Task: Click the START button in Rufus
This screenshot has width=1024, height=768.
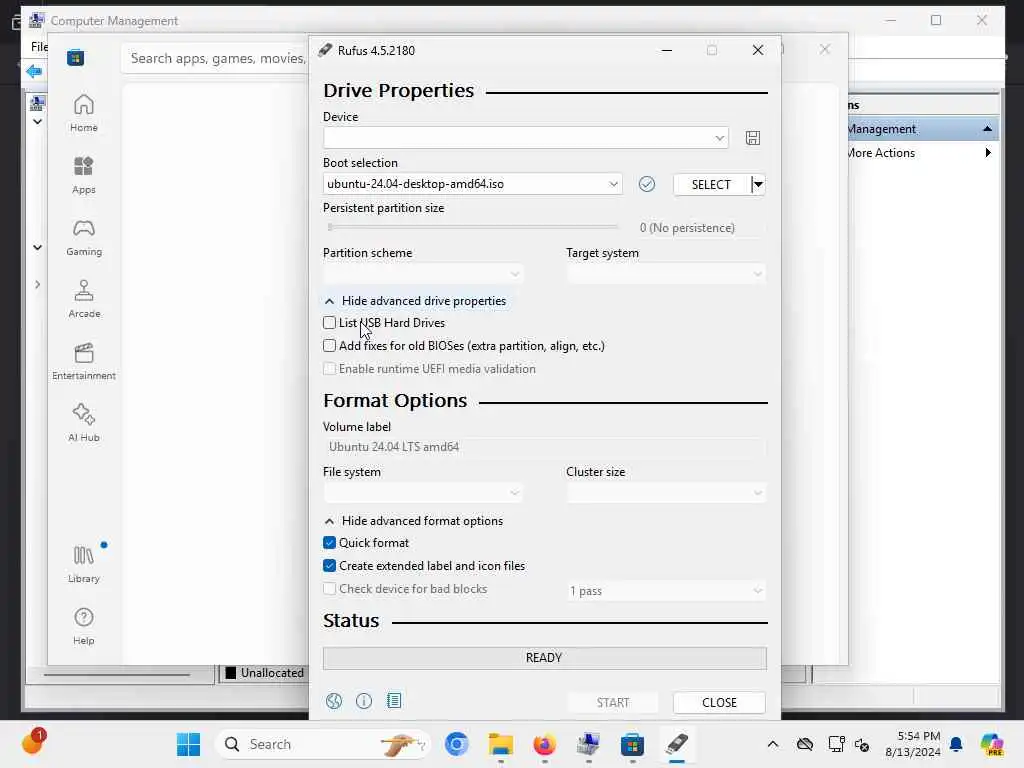Action: point(613,703)
